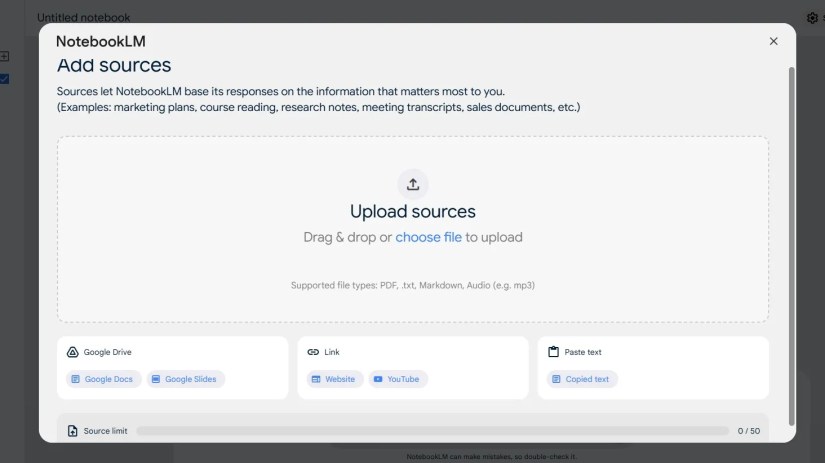Click the Upload sources heading

click(412, 212)
